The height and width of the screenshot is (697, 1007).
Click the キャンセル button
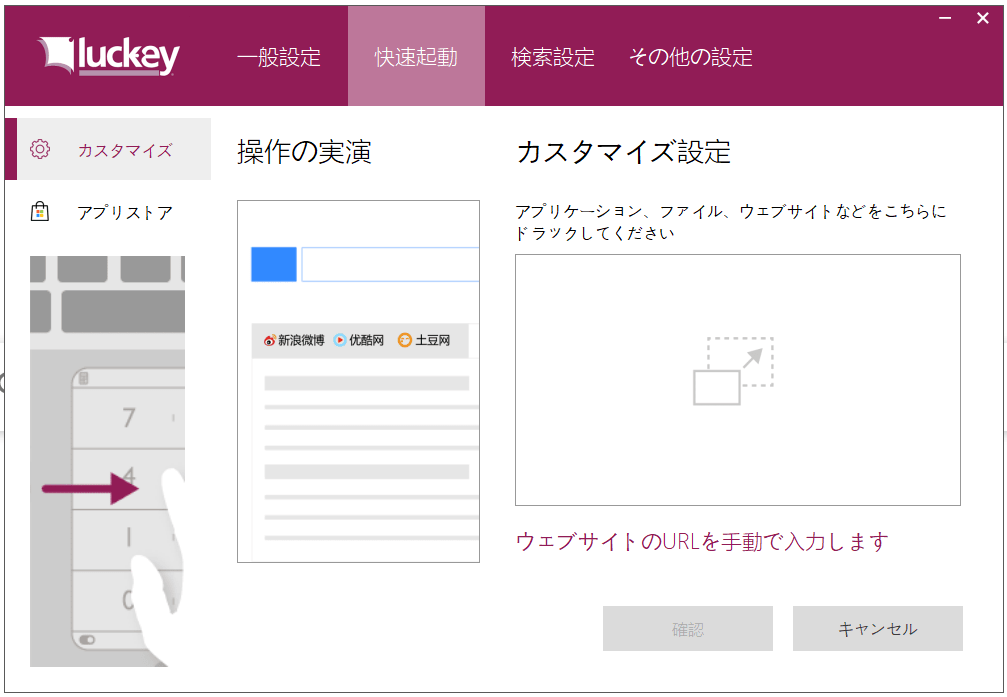point(878,629)
